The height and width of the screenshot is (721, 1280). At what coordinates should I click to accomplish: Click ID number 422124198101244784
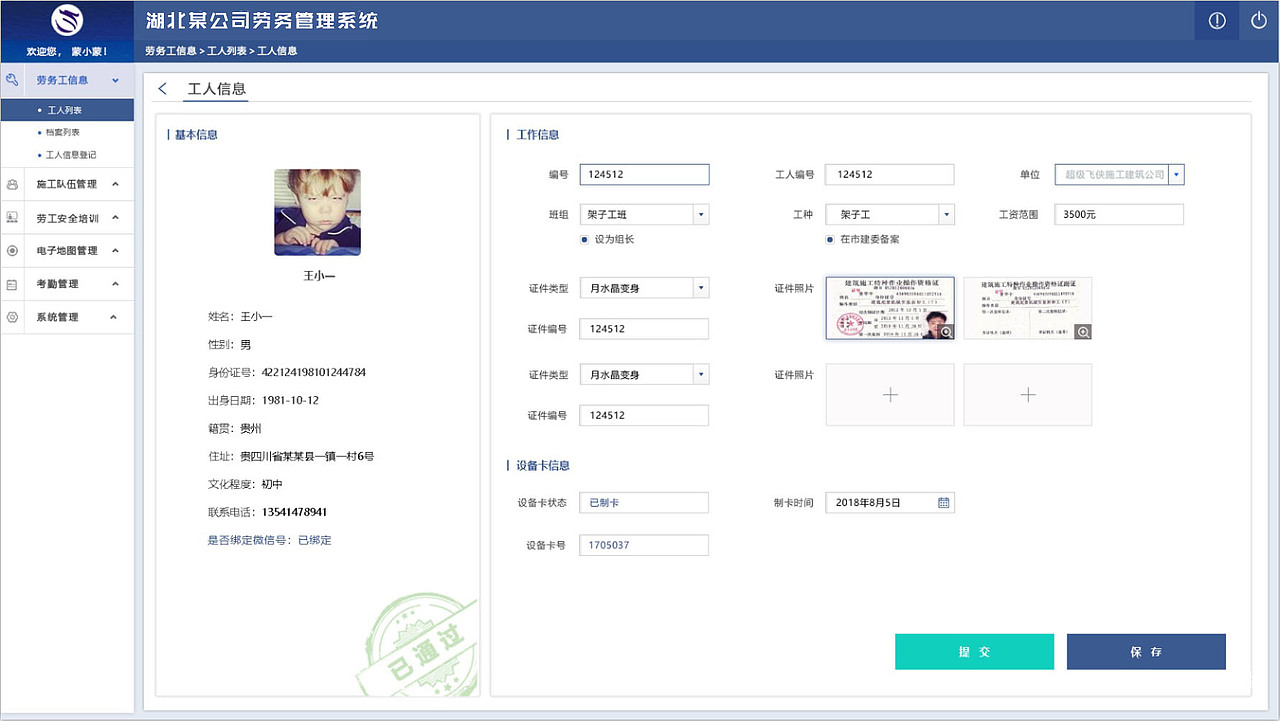[x=314, y=372]
